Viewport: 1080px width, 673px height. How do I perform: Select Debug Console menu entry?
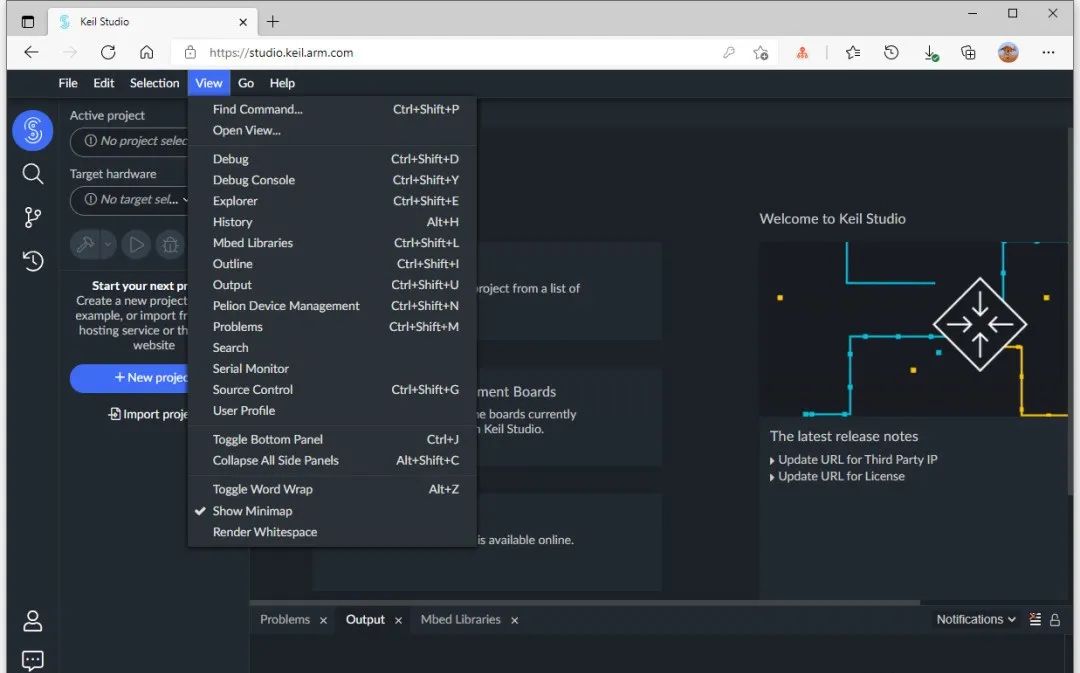pos(332,180)
